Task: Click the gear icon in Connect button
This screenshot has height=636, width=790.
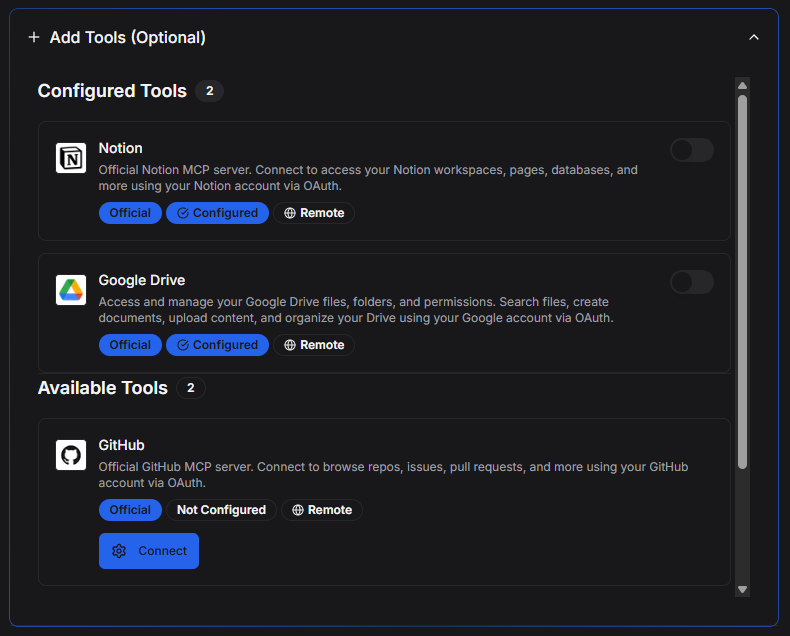Action: 120,551
